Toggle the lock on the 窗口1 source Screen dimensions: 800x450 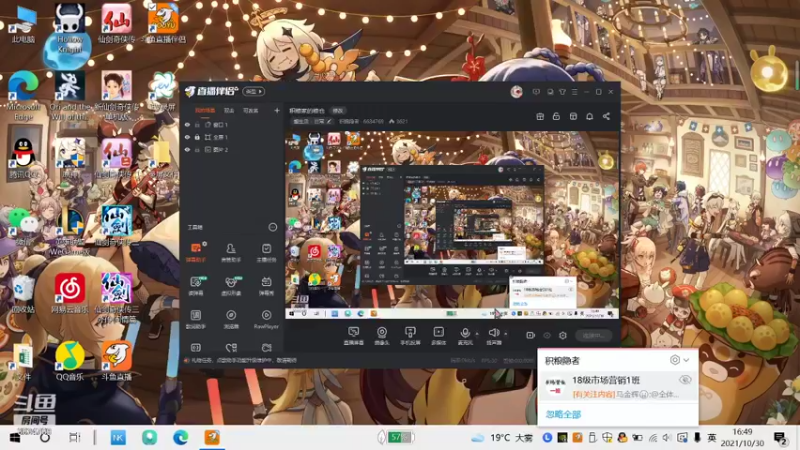[x=197, y=124]
